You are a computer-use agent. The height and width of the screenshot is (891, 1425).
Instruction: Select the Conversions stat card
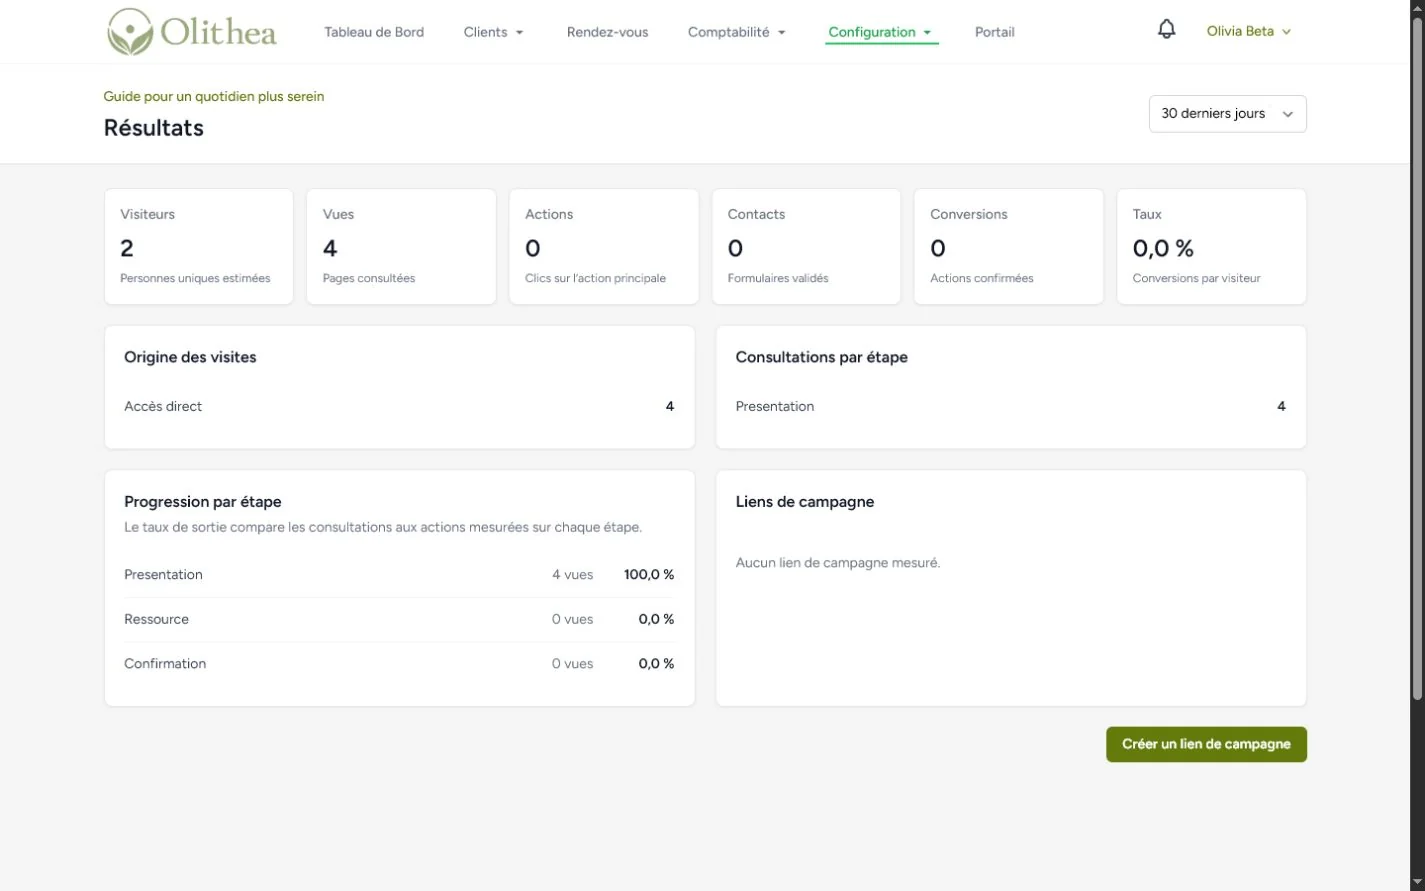click(1008, 247)
